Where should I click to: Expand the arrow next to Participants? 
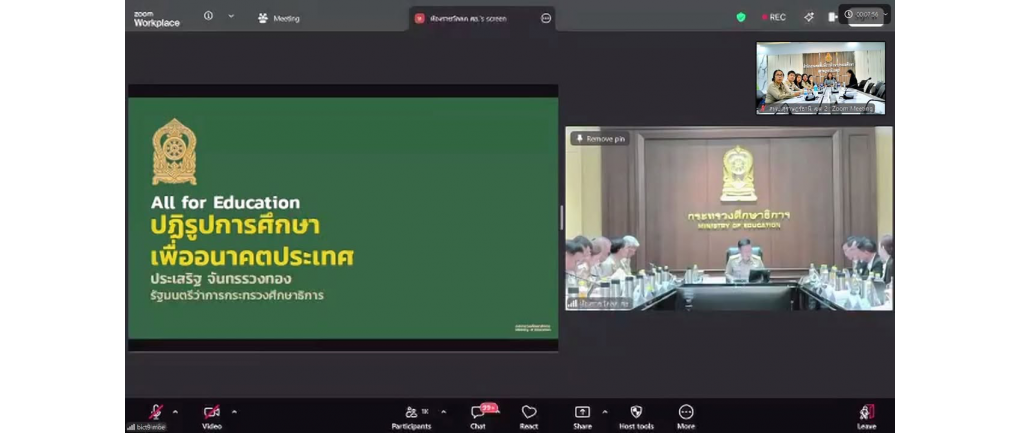point(443,411)
